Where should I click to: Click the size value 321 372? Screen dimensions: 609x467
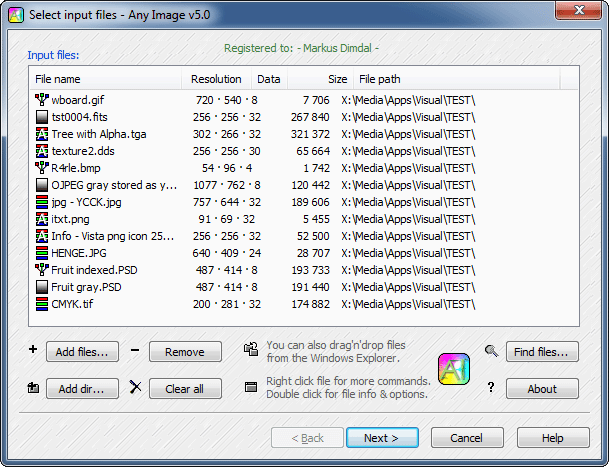coord(310,134)
